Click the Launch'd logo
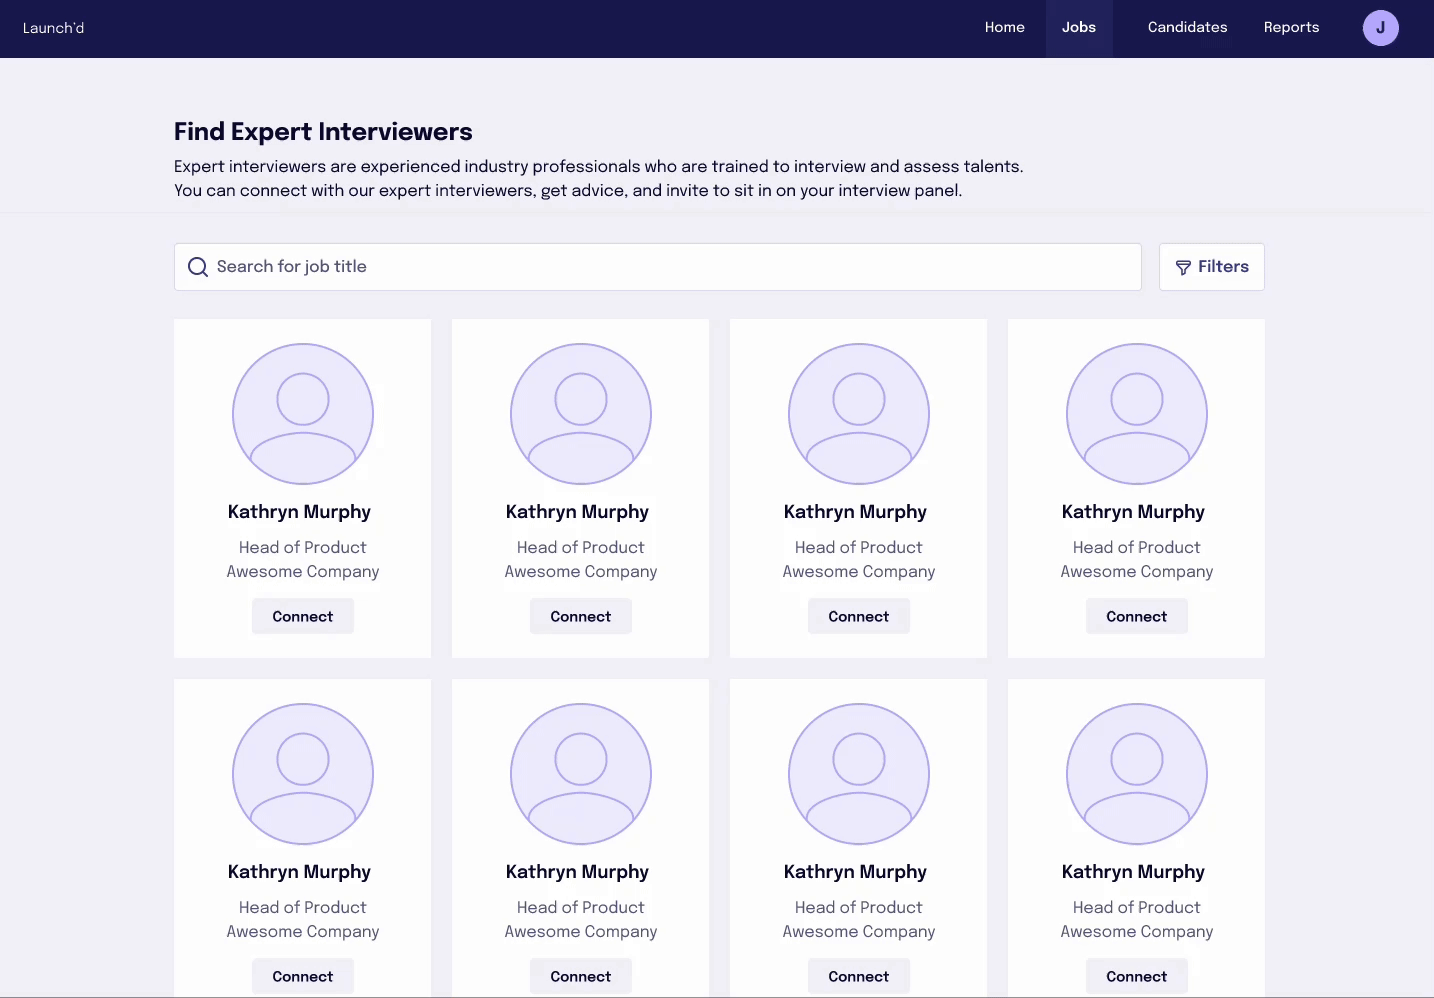The width and height of the screenshot is (1434, 998). pyautogui.click(x=54, y=28)
